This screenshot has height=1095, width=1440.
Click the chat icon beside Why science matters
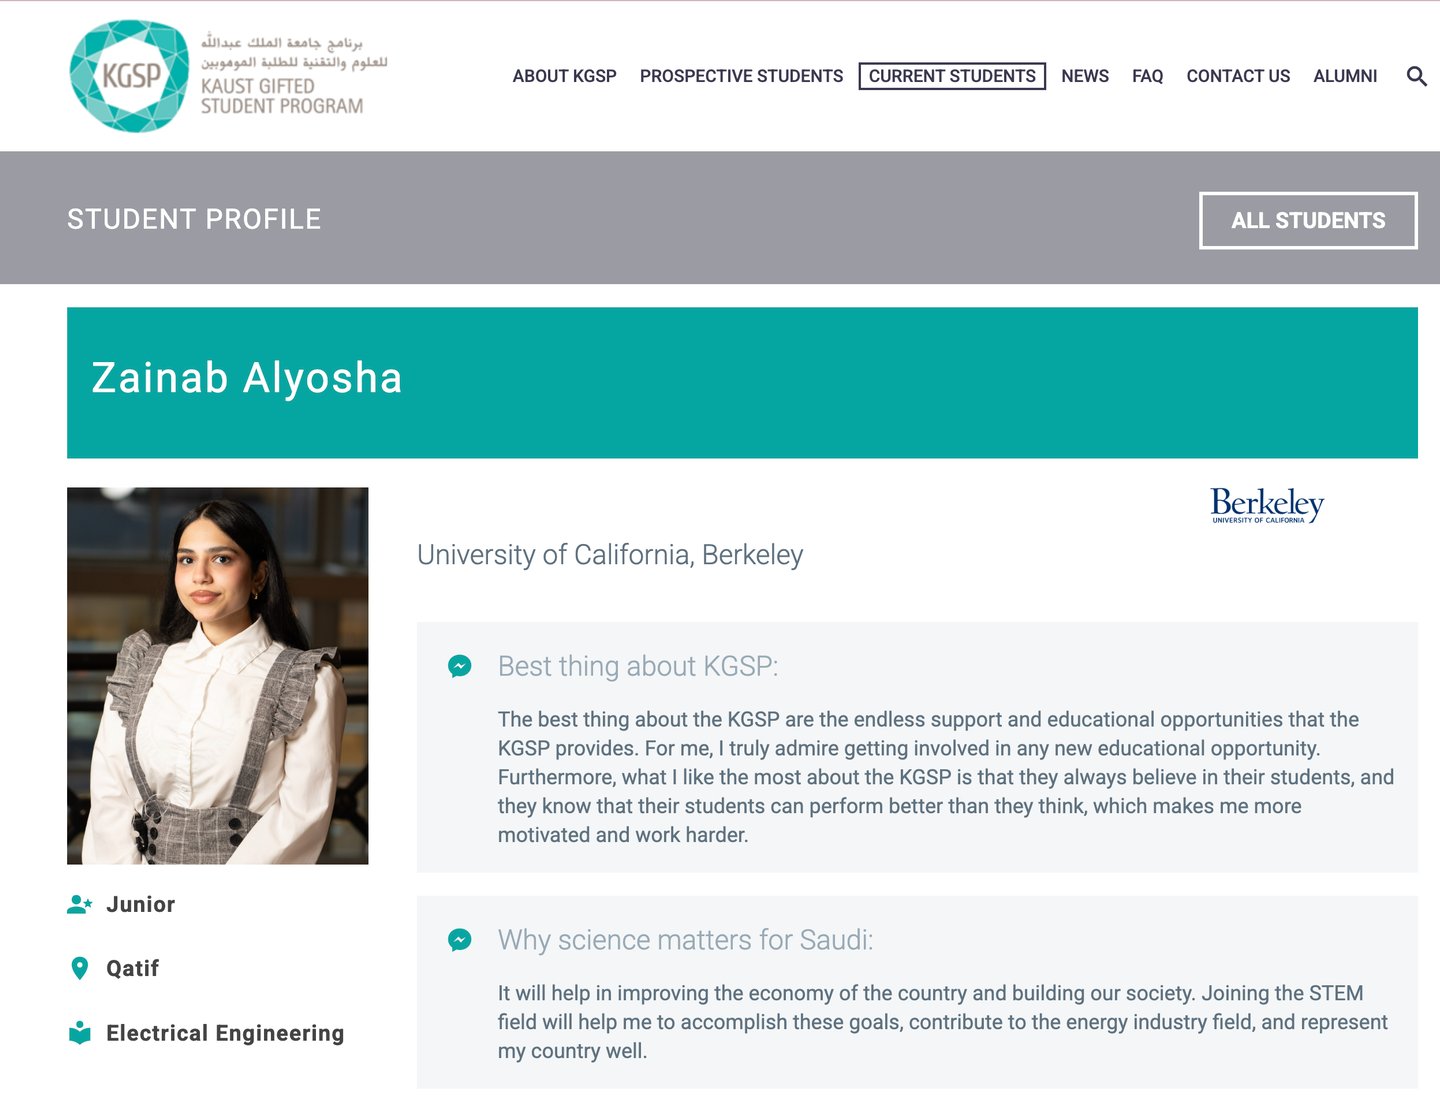coord(460,940)
